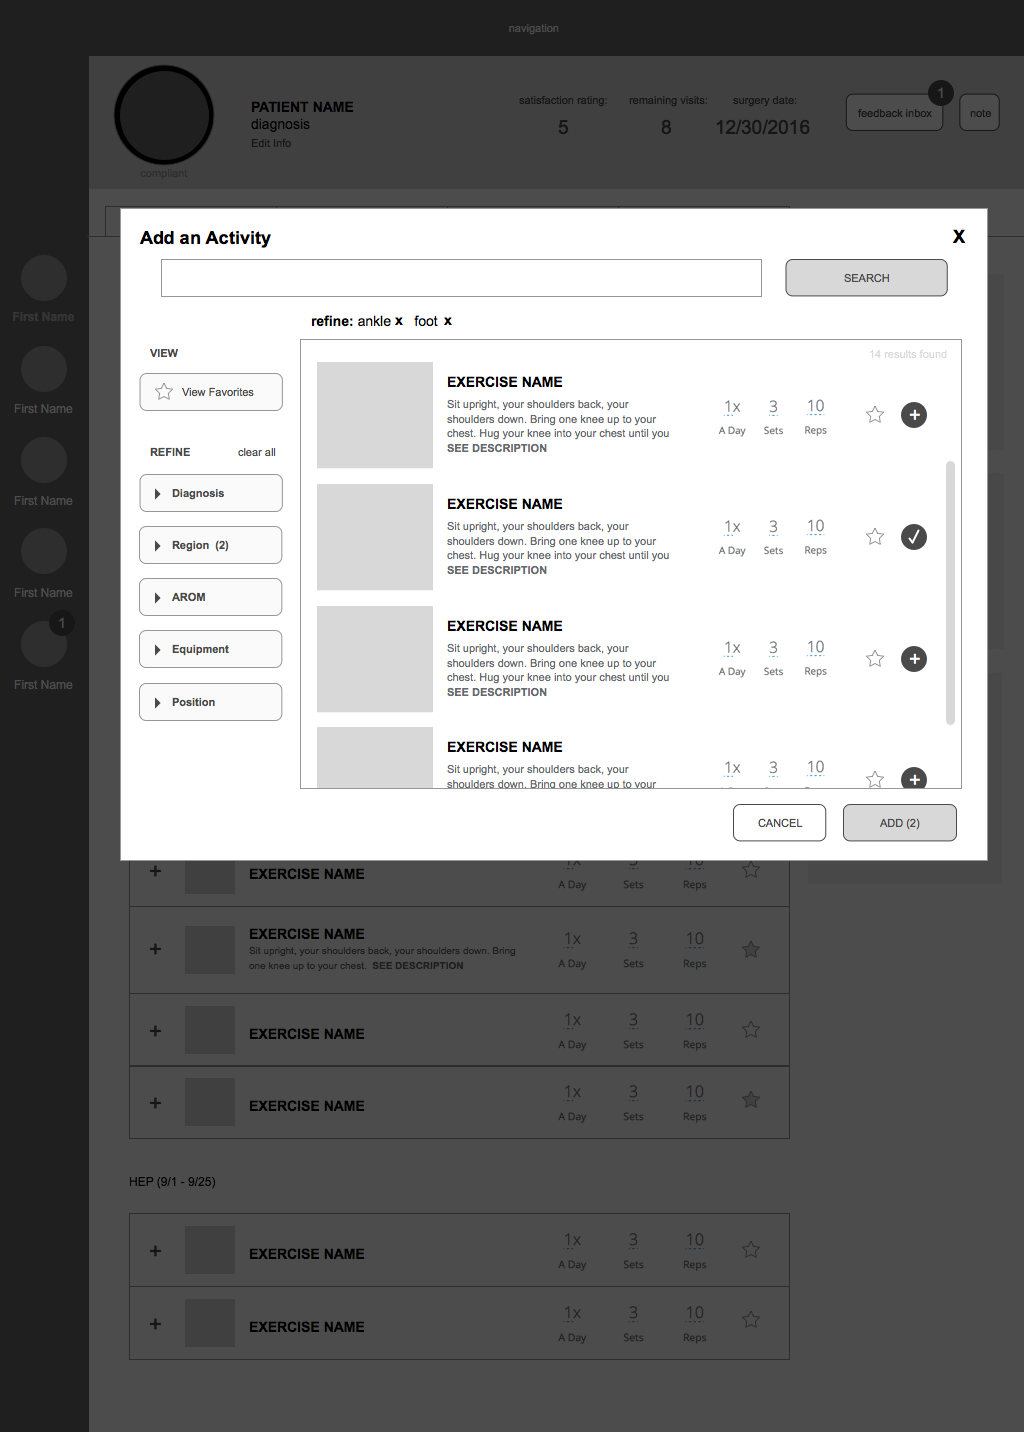Open the second exercise thumbnail

[x=375, y=537]
